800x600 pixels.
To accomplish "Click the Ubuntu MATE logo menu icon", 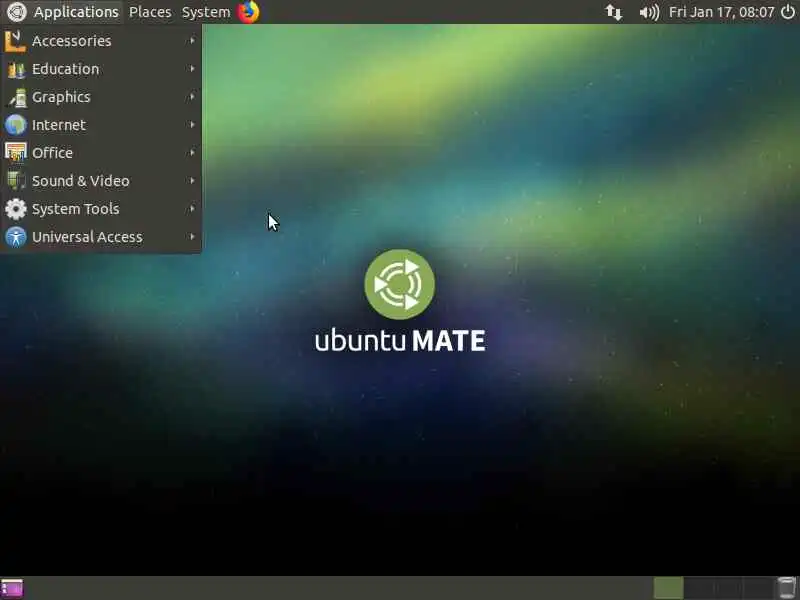I will [16, 12].
